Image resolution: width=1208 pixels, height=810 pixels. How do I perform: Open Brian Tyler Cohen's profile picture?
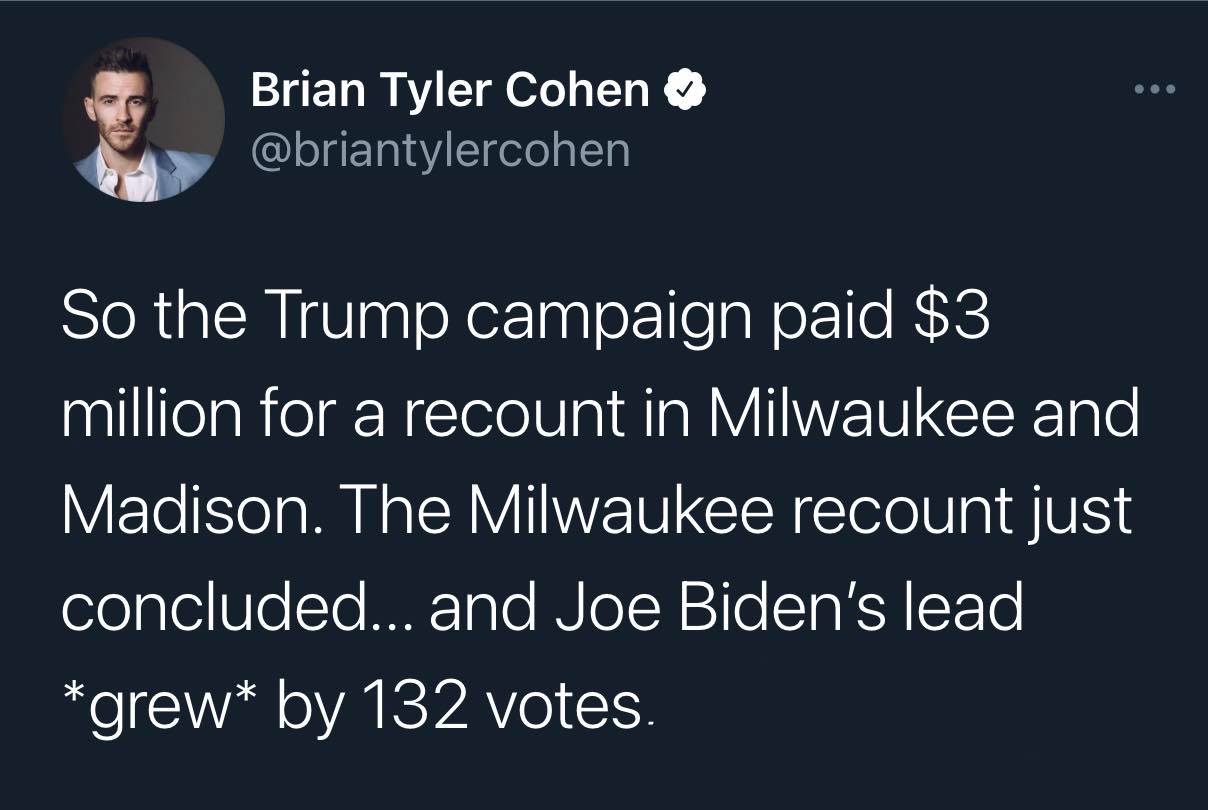tap(144, 119)
